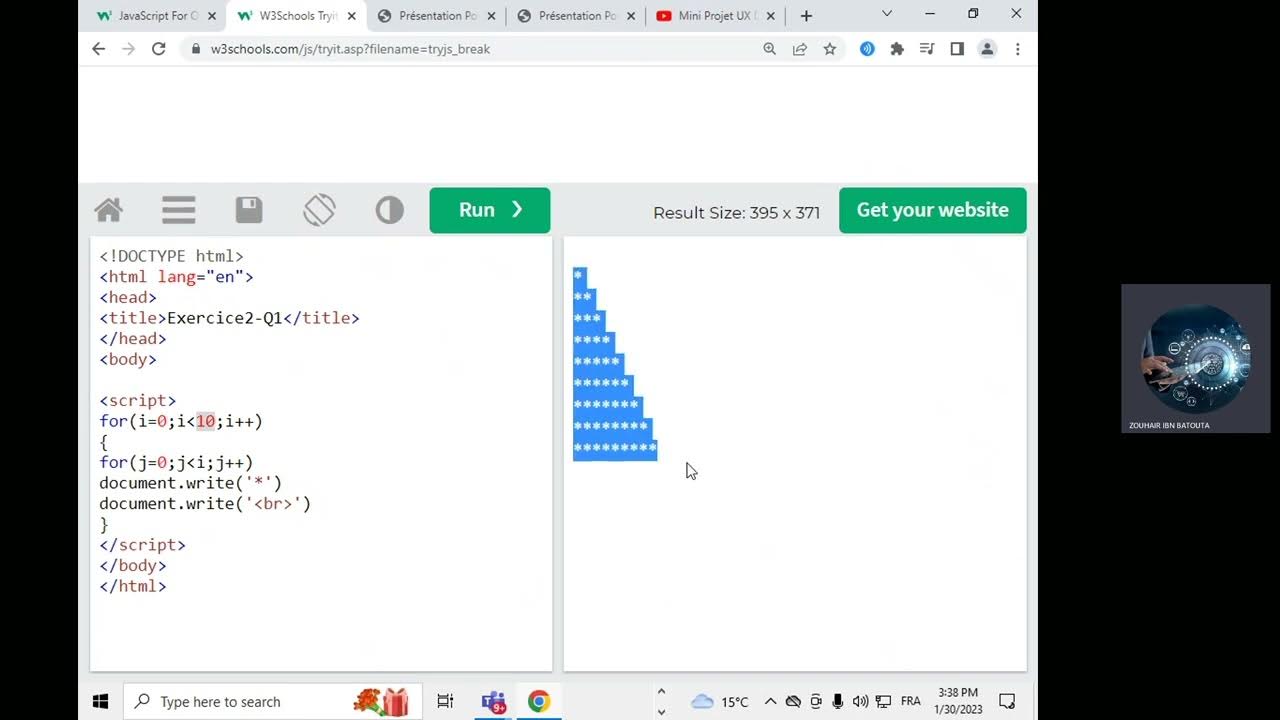Open the volume speaker control
1280x720 pixels.
(x=860, y=702)
